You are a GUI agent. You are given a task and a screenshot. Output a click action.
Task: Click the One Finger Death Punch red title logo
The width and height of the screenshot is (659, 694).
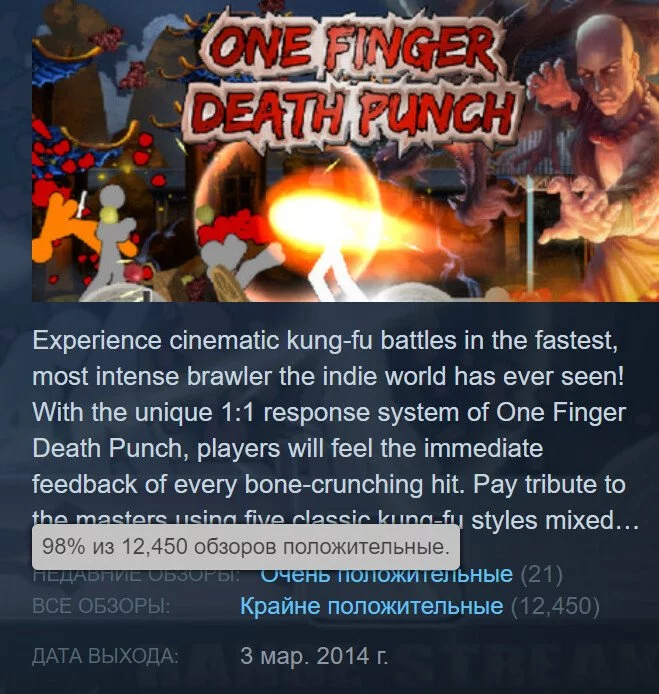[352, 80]
